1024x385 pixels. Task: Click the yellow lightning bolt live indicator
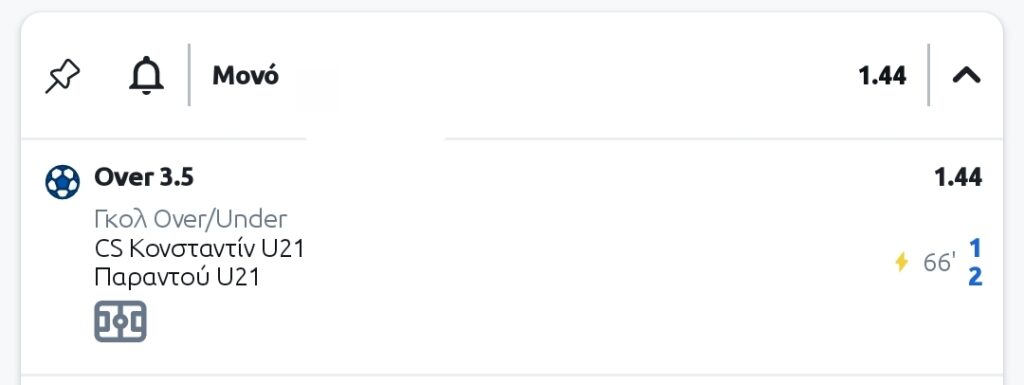(901, 262)
